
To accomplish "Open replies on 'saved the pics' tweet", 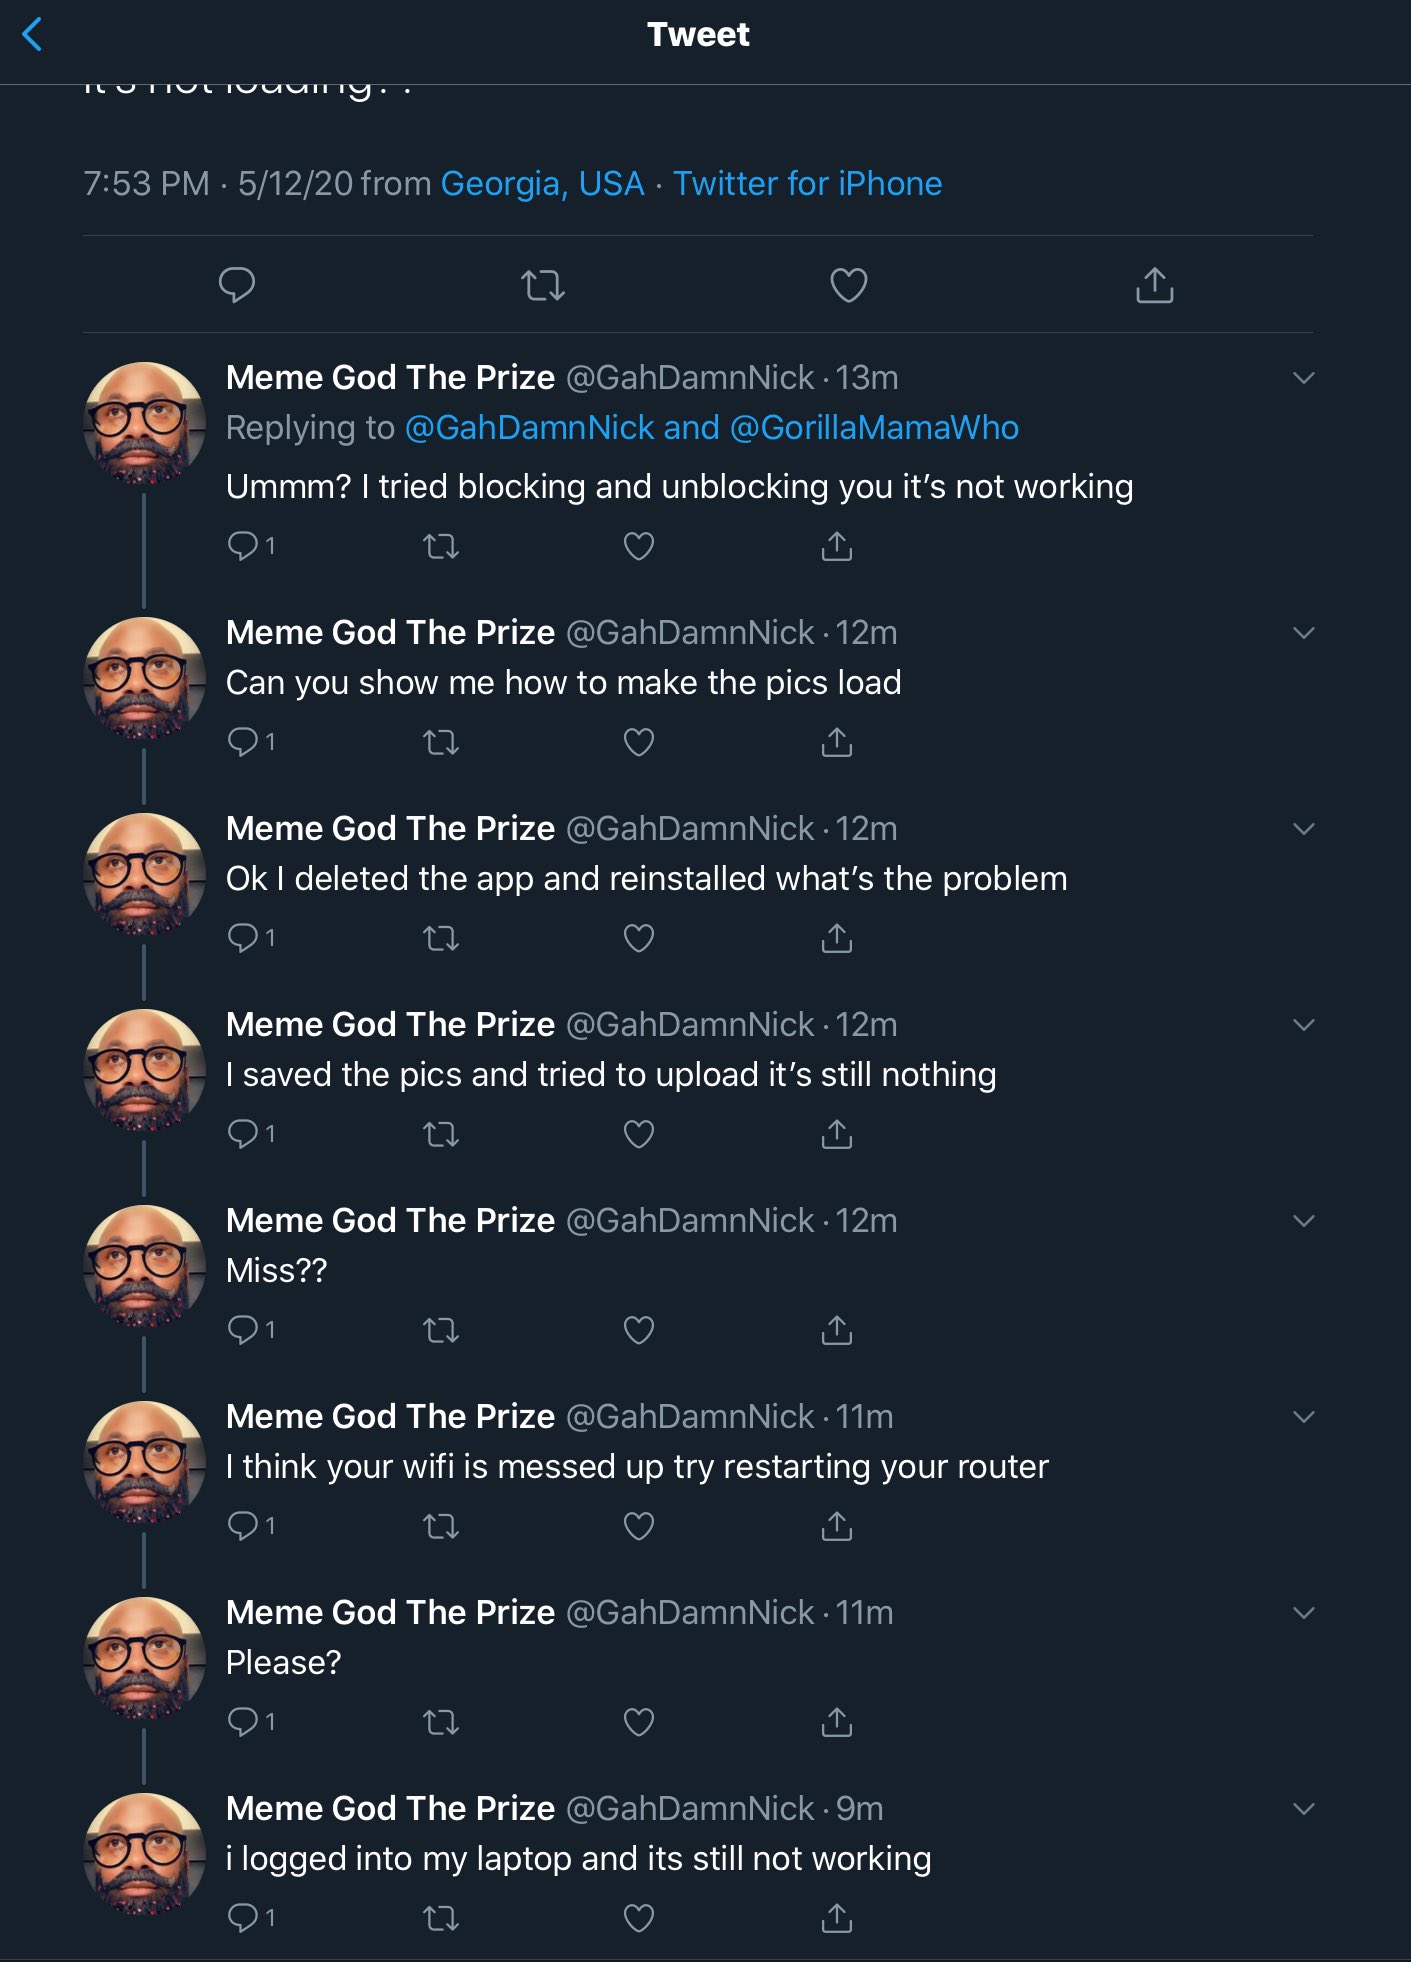I will (251, 1134).
